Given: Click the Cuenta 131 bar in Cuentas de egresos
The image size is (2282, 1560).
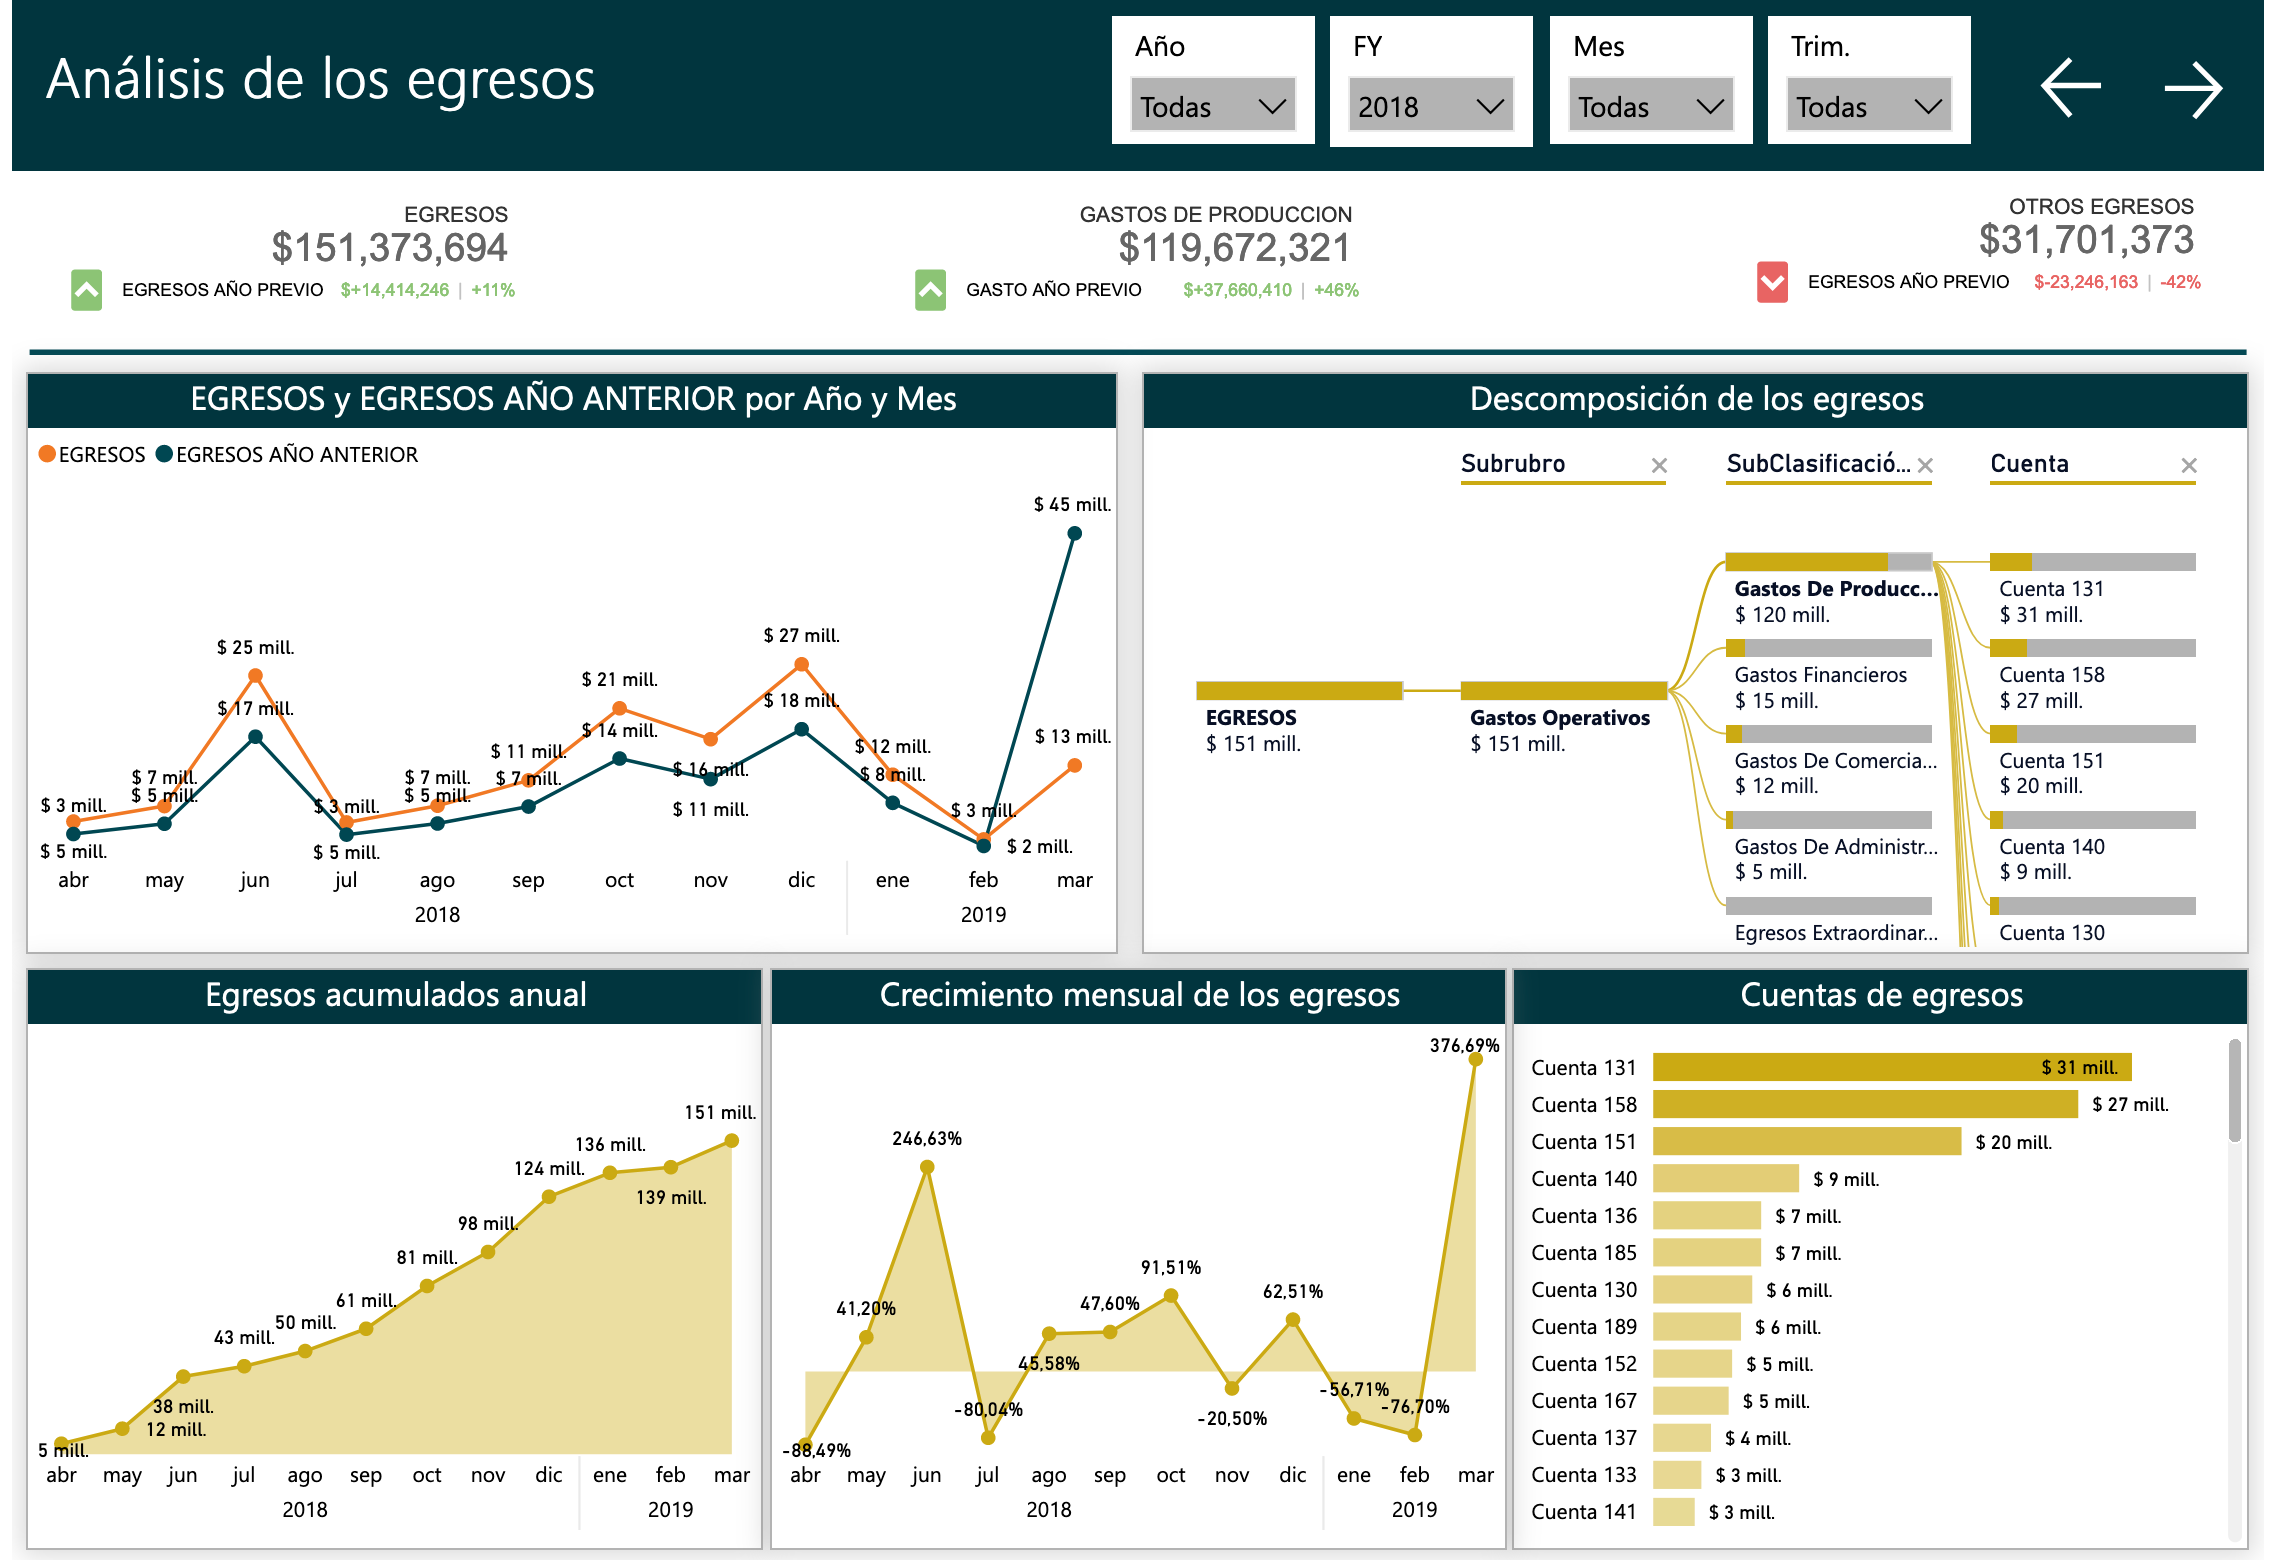Looking at the screenshot, I should click(x=1891, y=1067).
